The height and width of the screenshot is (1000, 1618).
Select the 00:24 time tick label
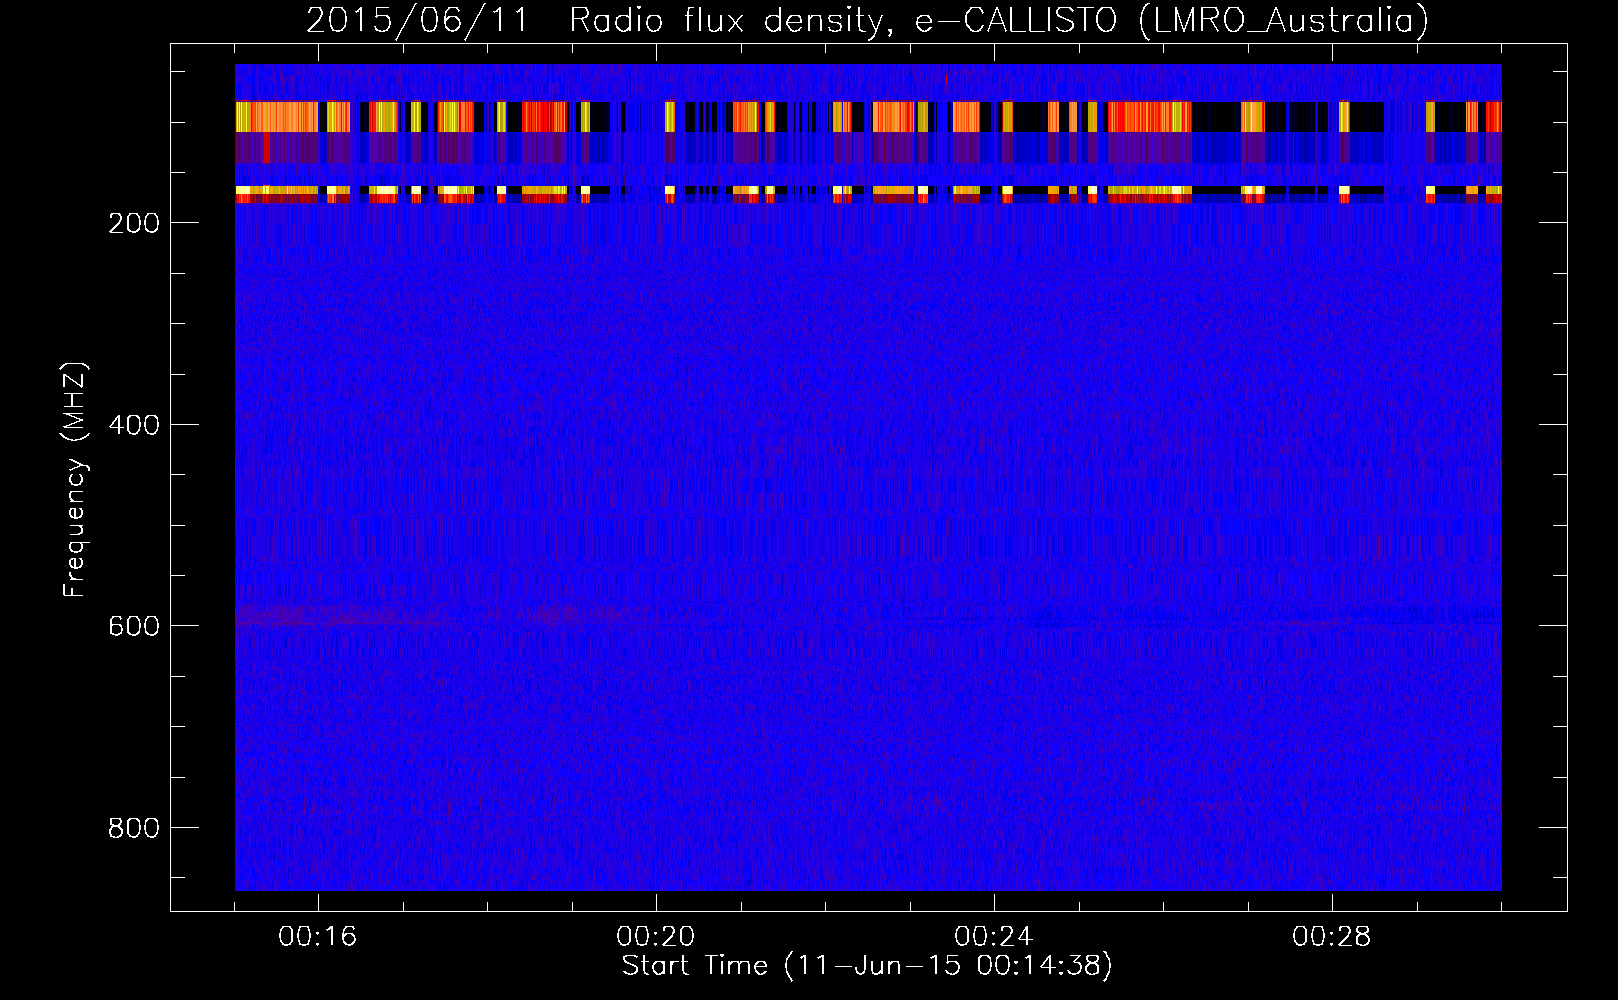tap(994, 937)
